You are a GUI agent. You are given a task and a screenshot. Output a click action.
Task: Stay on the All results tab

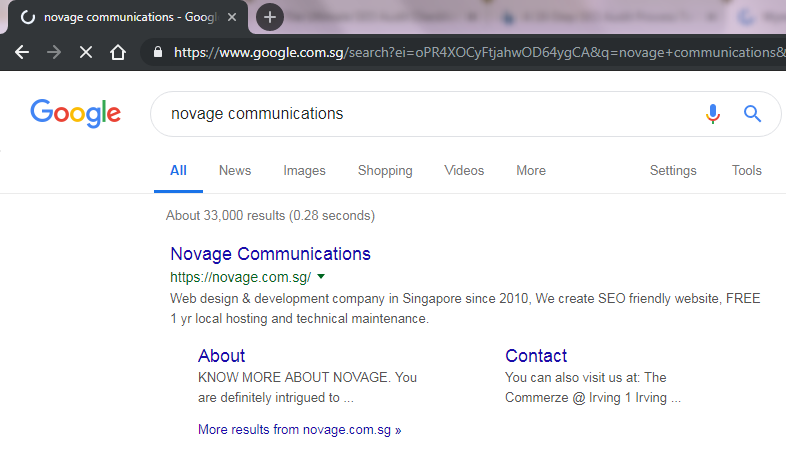178,171
